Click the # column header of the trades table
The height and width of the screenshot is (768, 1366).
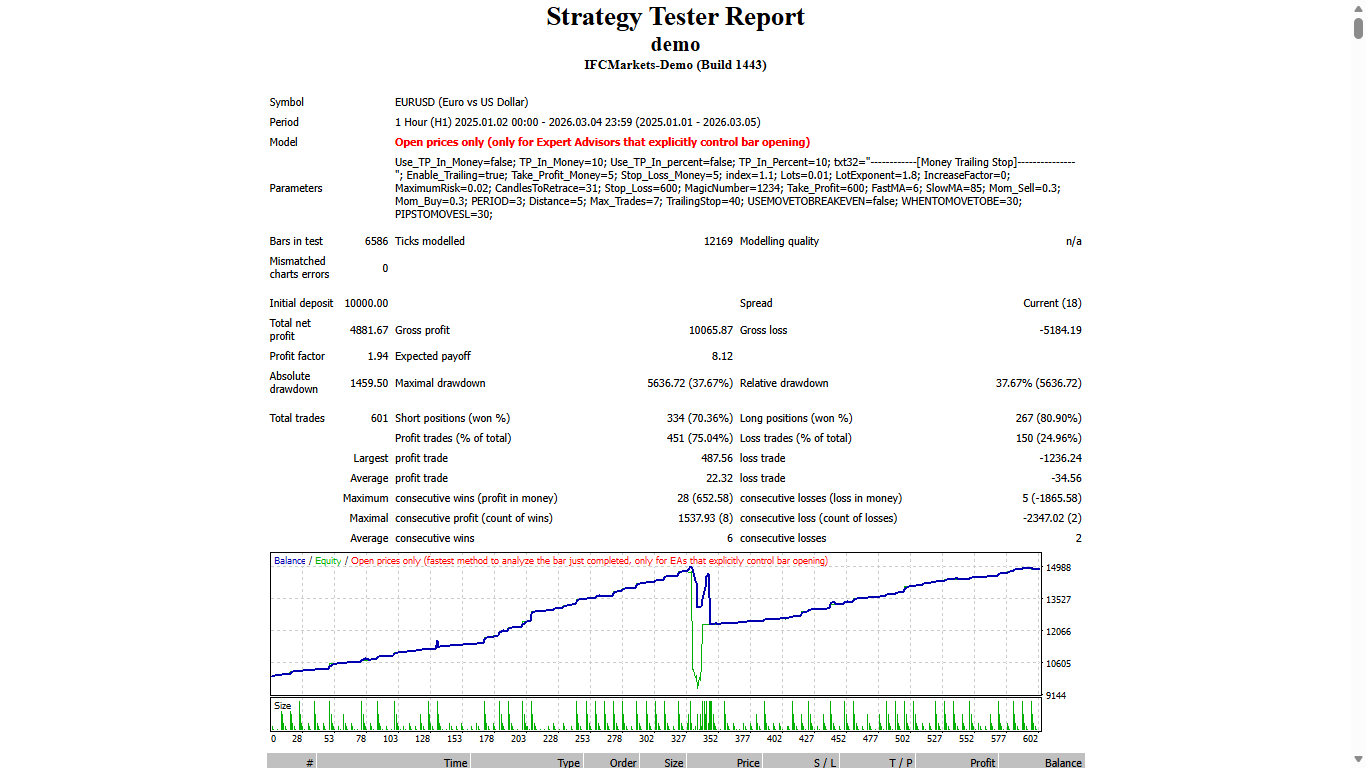click(x=309, y=762)
